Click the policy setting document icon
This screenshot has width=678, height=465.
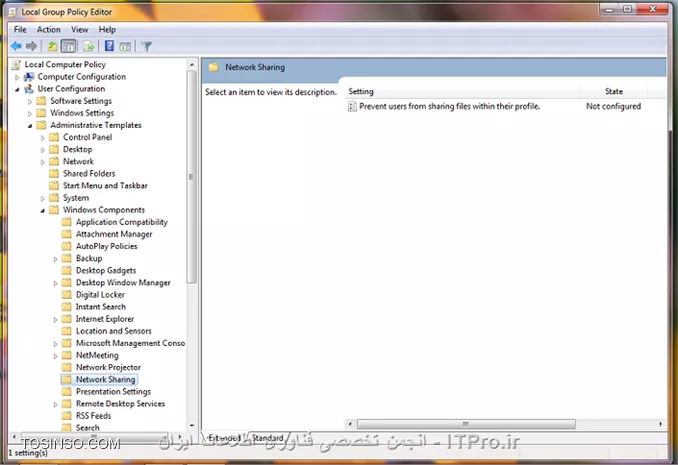(352, 106)
